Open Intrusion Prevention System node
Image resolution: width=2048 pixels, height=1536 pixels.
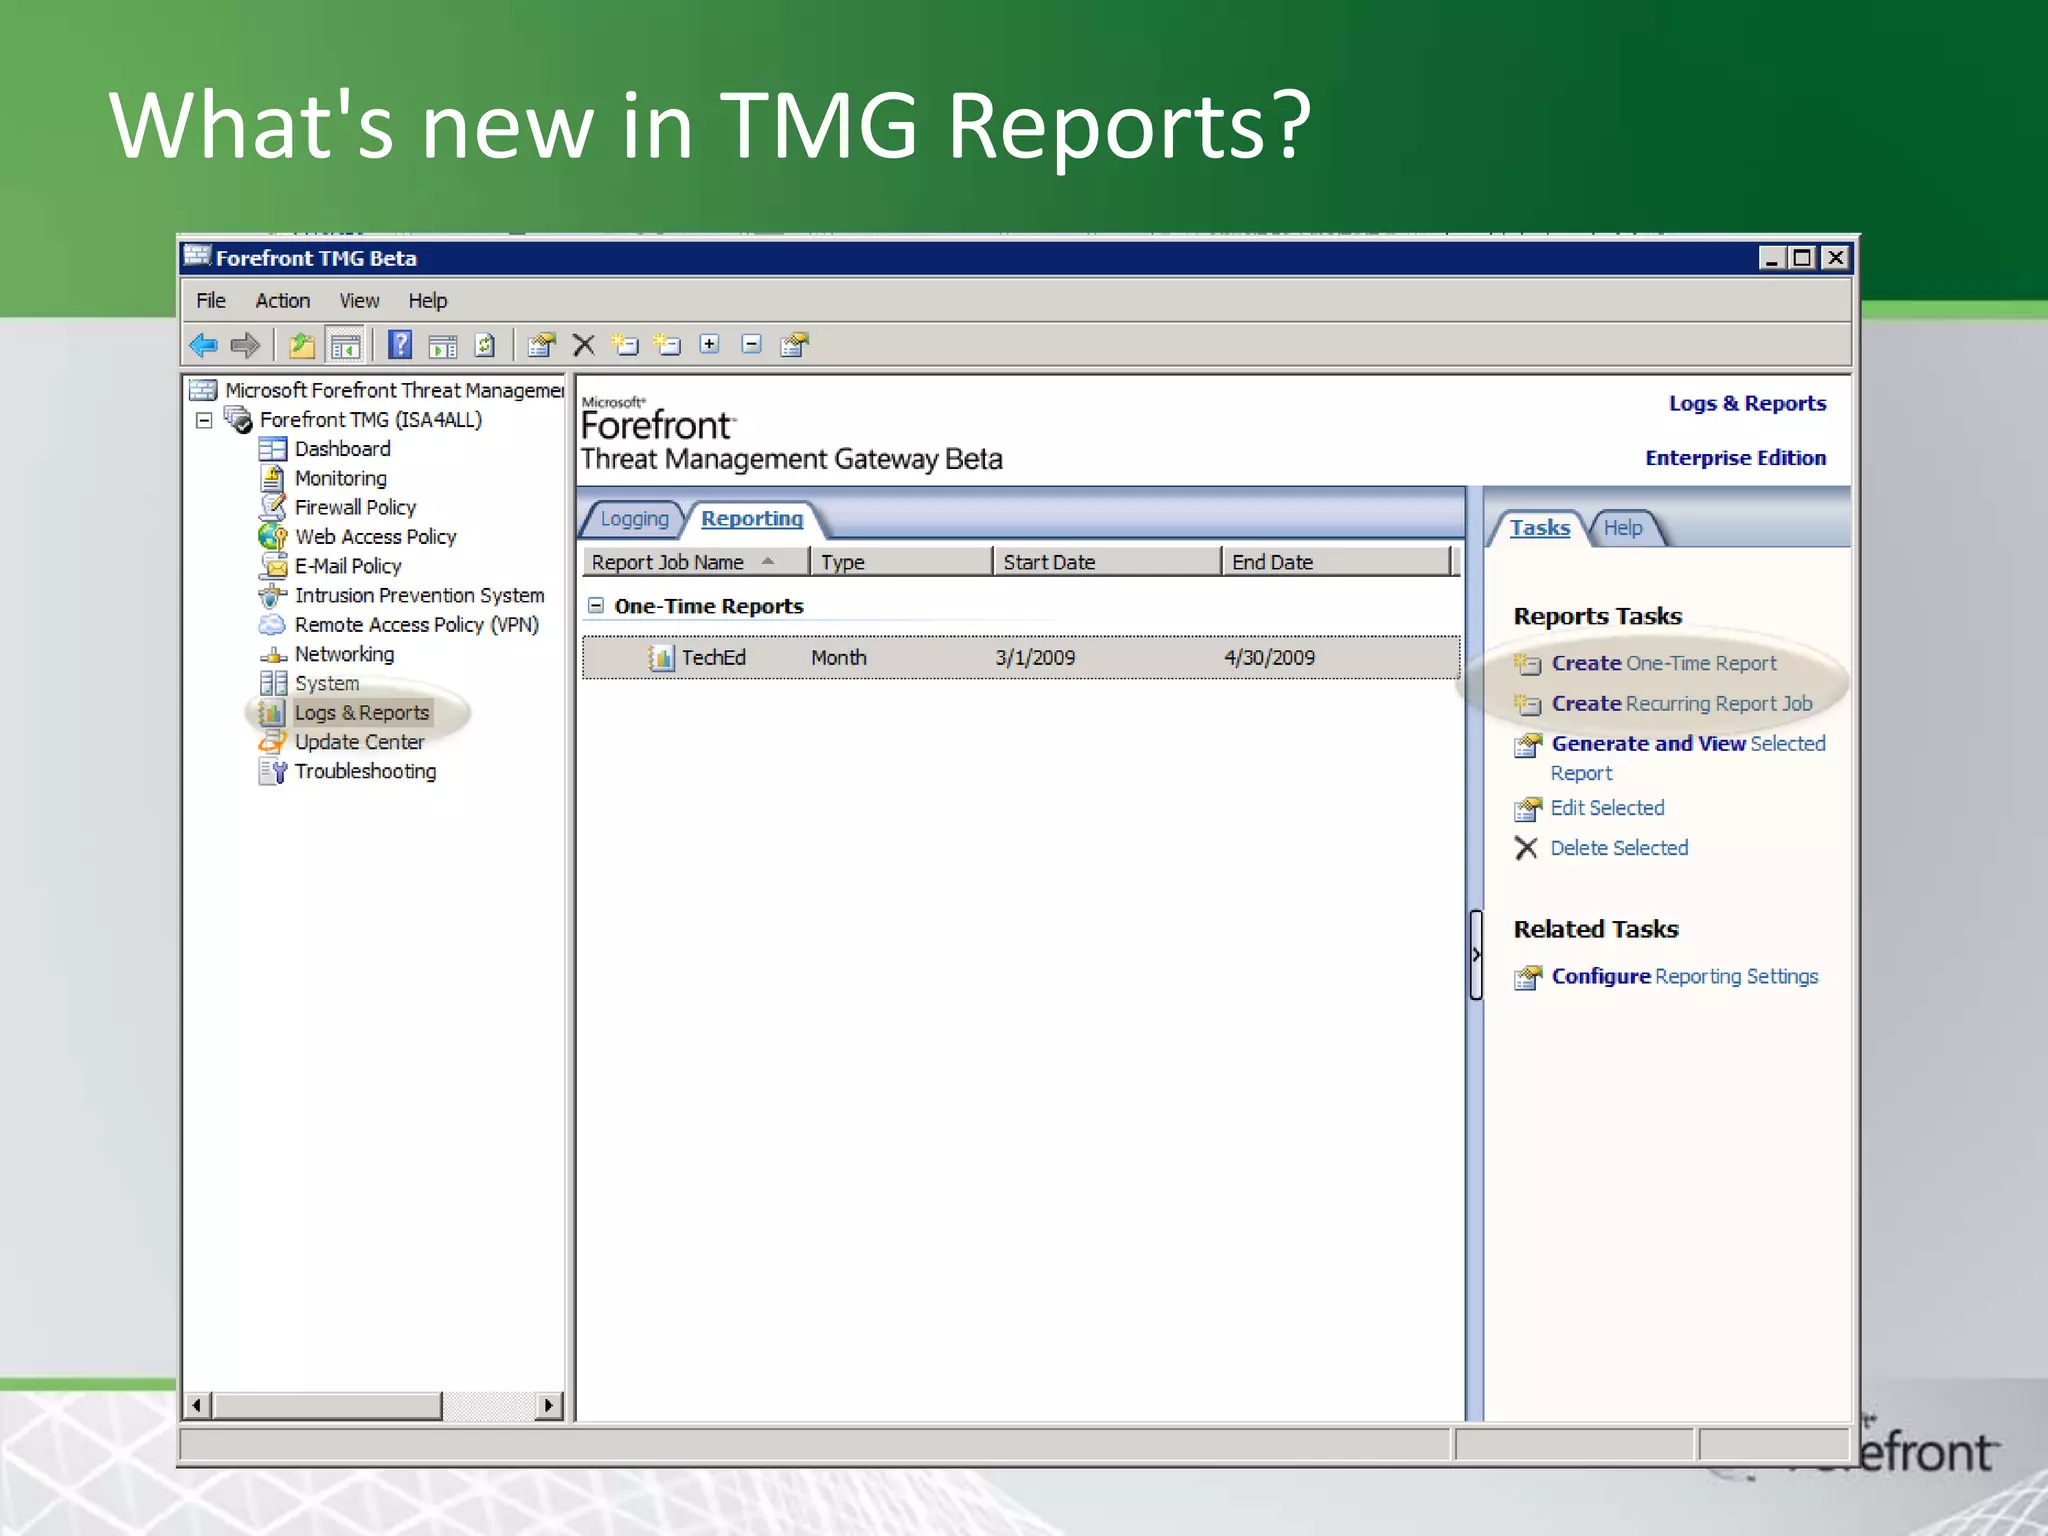419,595
